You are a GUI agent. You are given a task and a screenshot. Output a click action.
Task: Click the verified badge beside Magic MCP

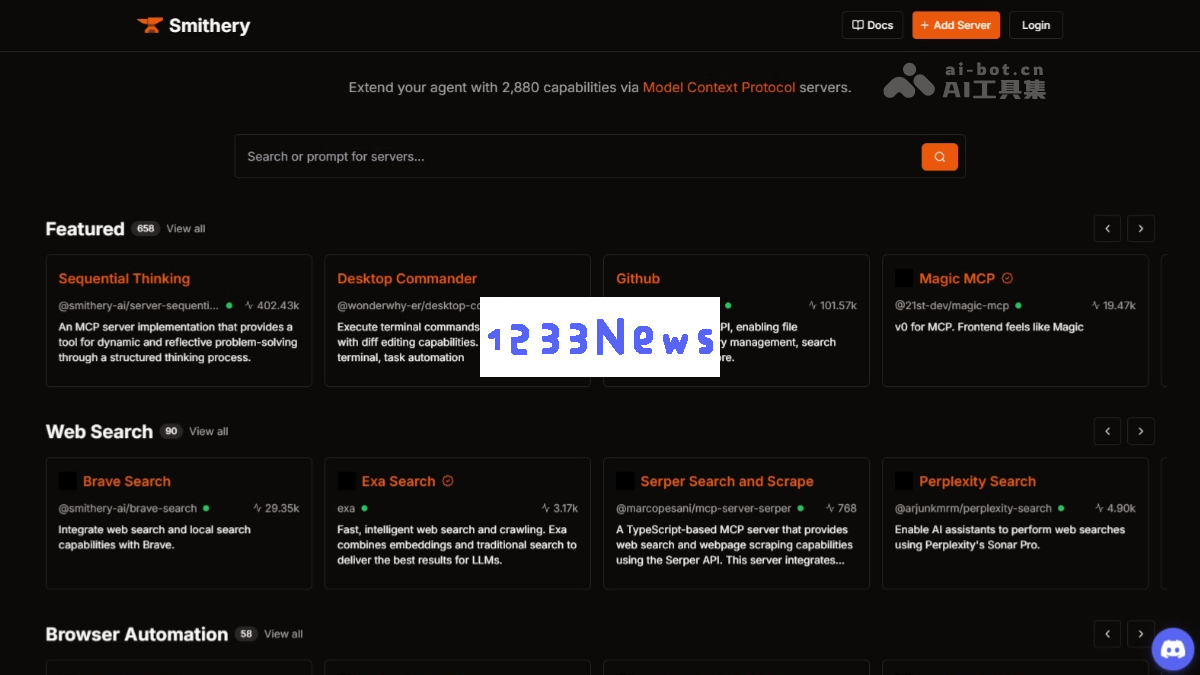click(1007, 278)
